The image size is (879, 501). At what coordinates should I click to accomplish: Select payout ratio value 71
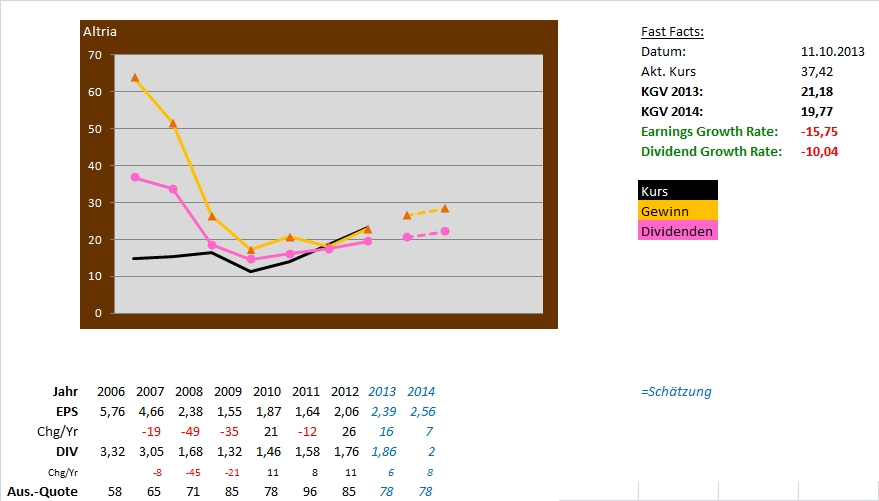[193, 491]
